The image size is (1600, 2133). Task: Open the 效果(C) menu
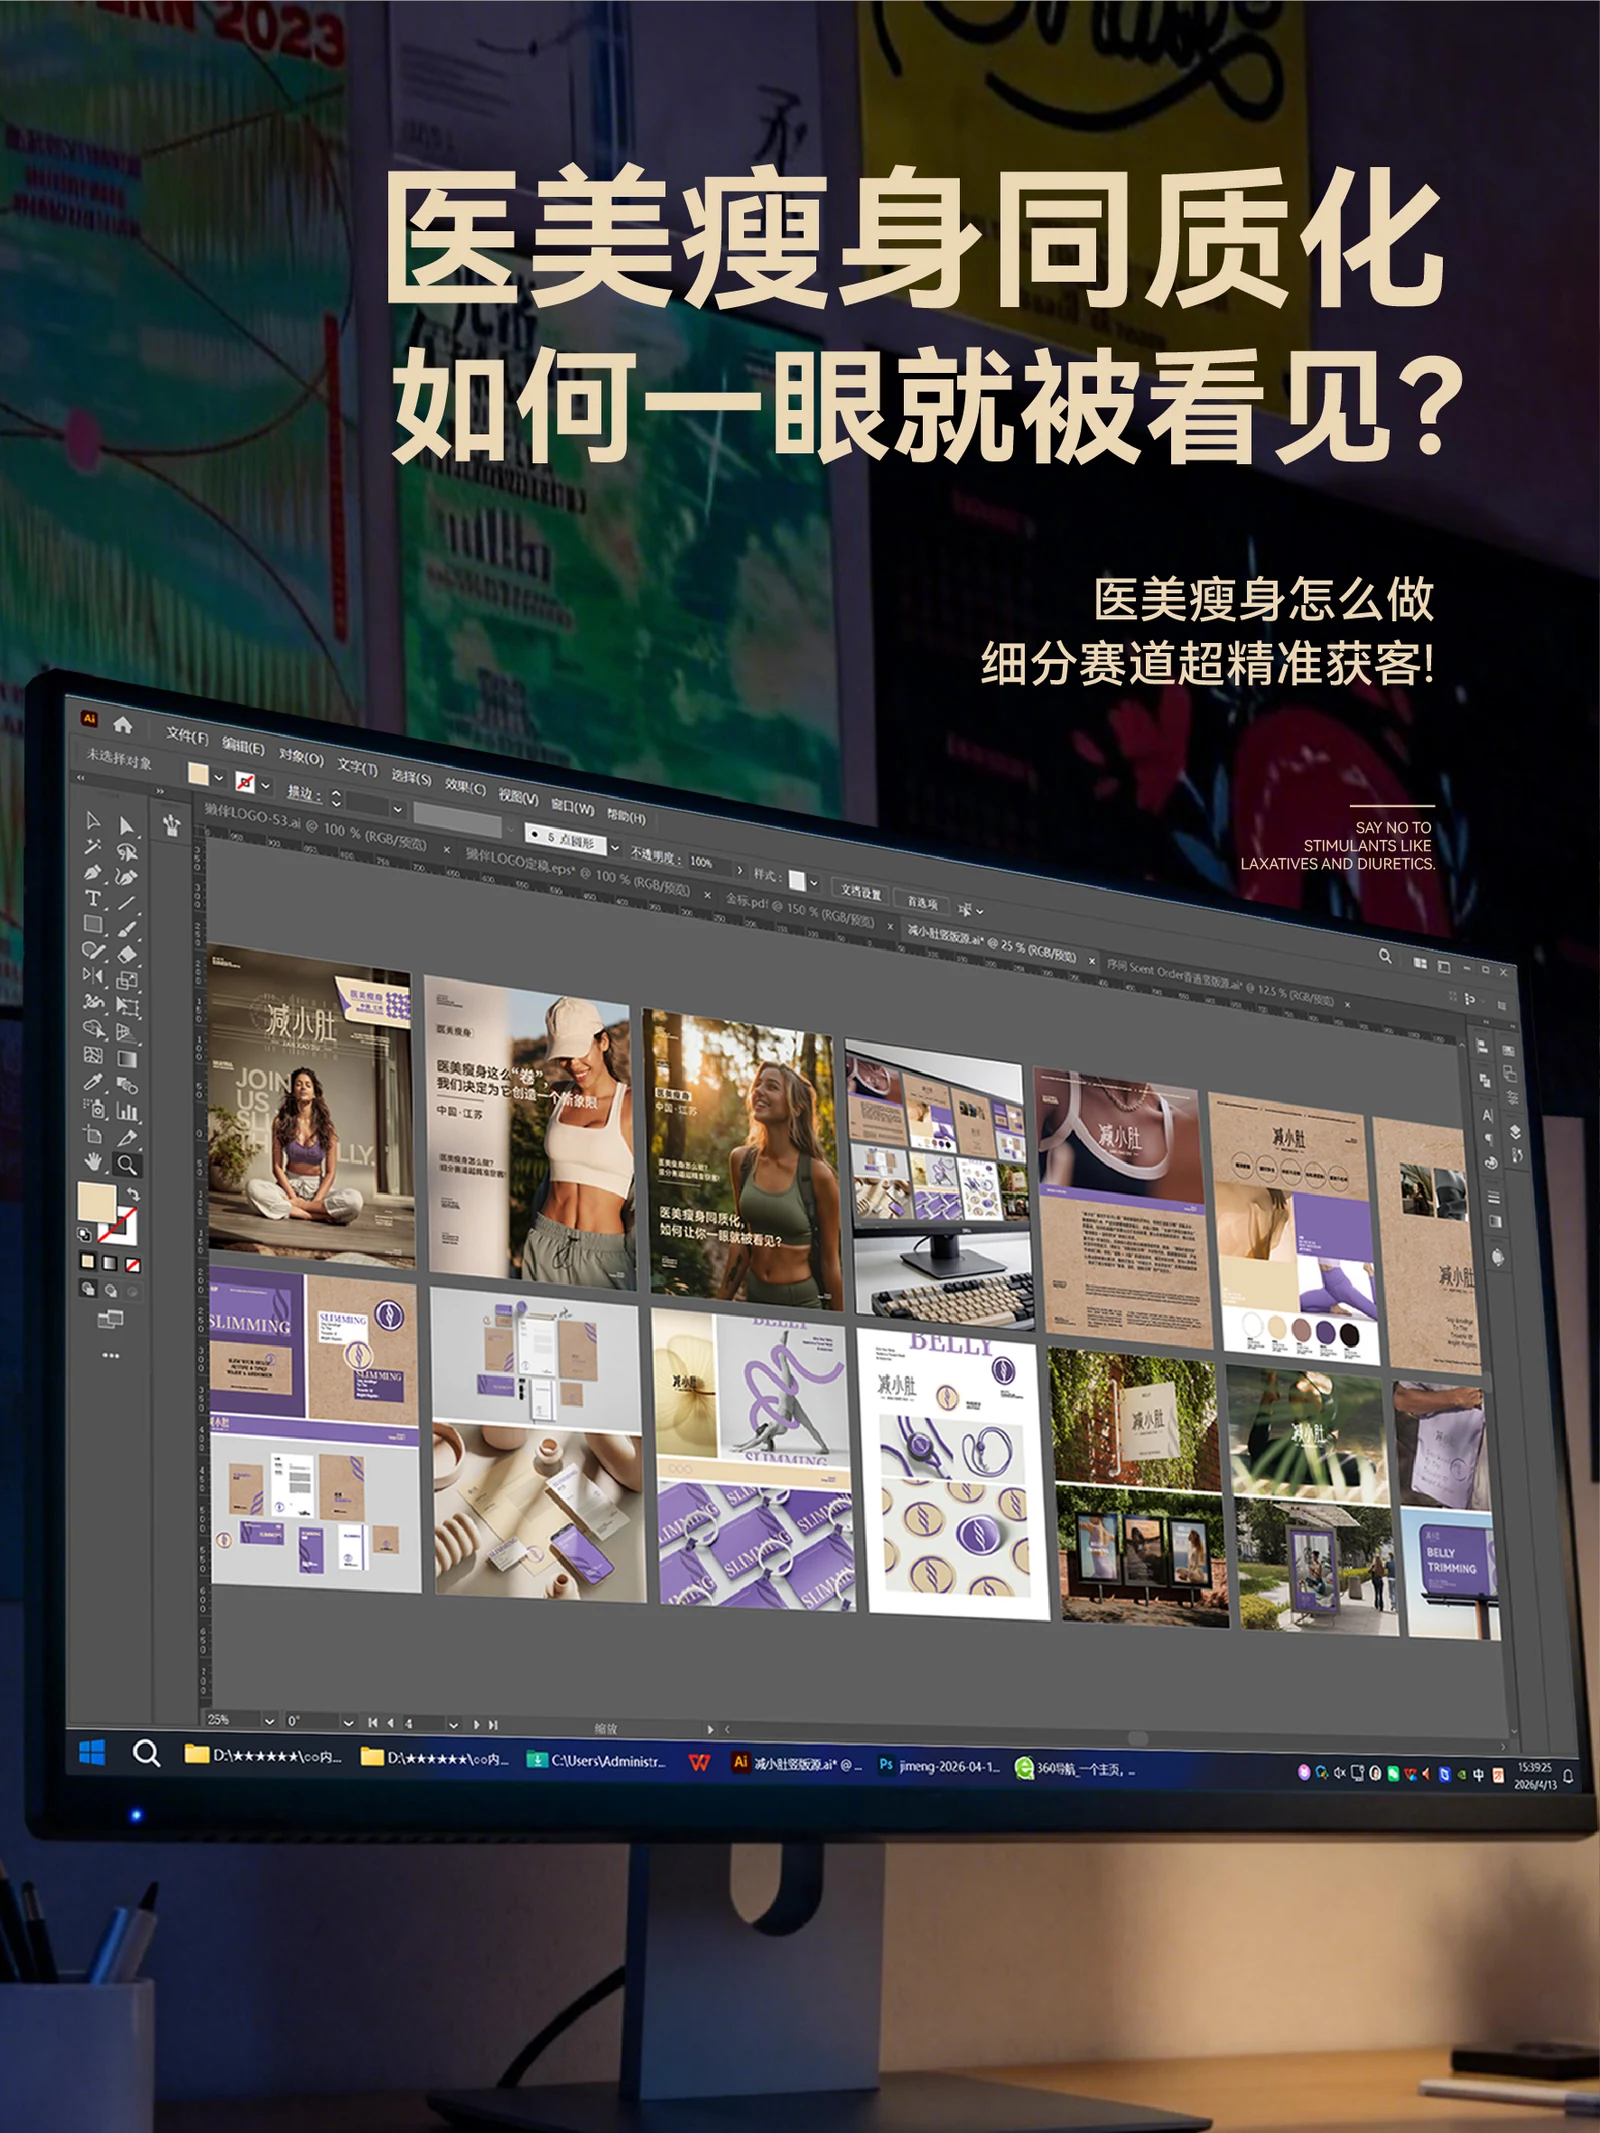(465, 787)
